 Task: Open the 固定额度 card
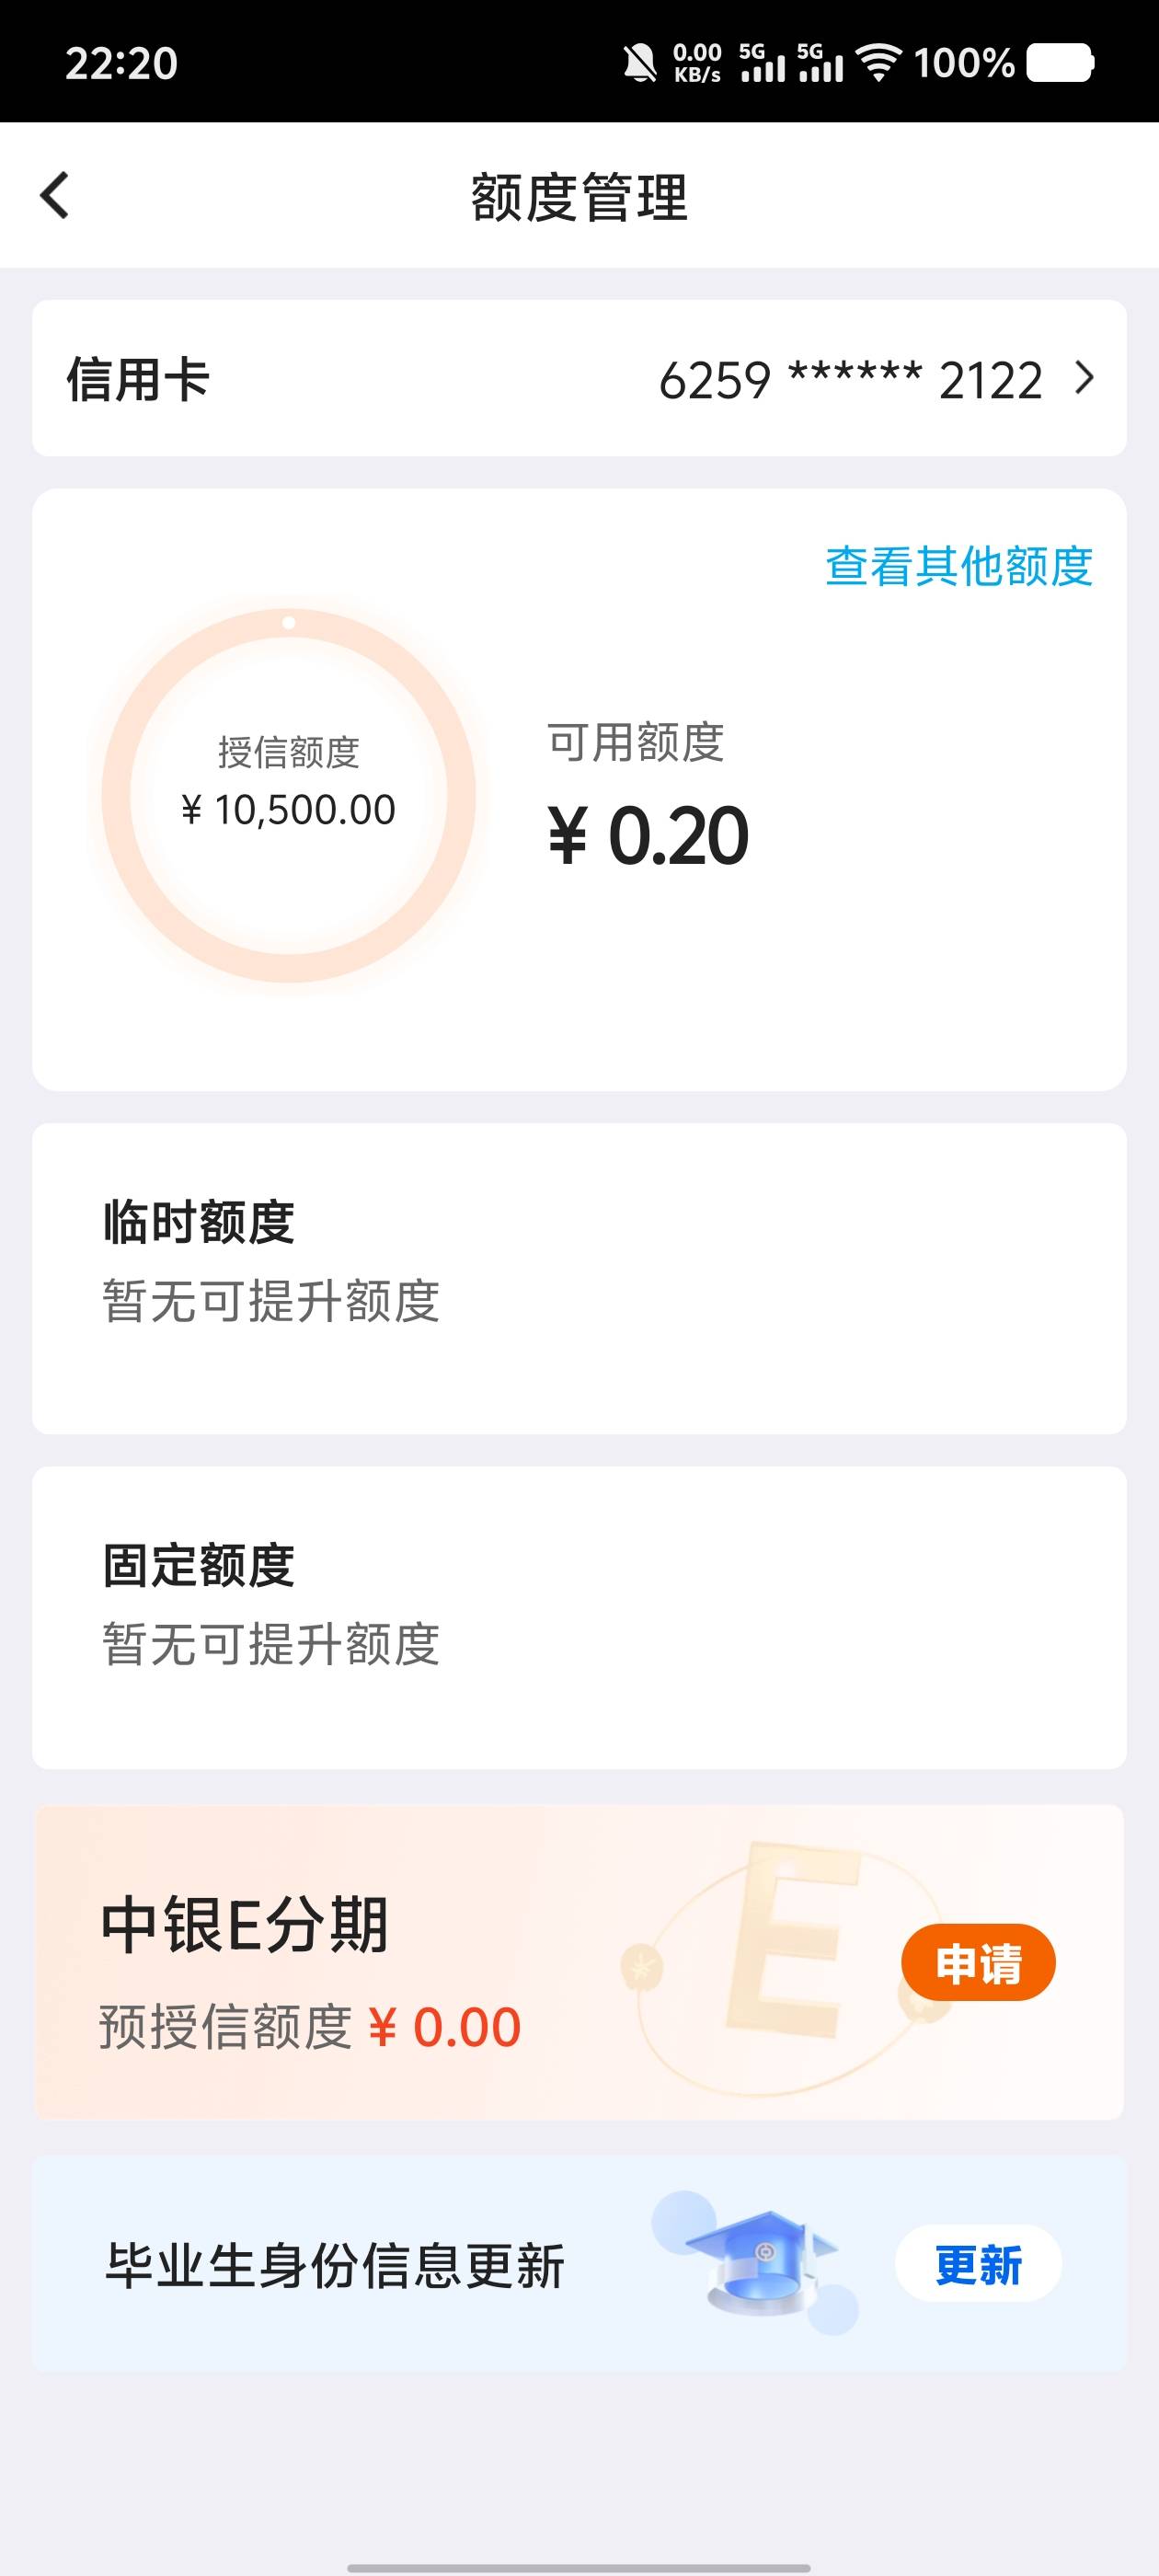coord(579,1617)
